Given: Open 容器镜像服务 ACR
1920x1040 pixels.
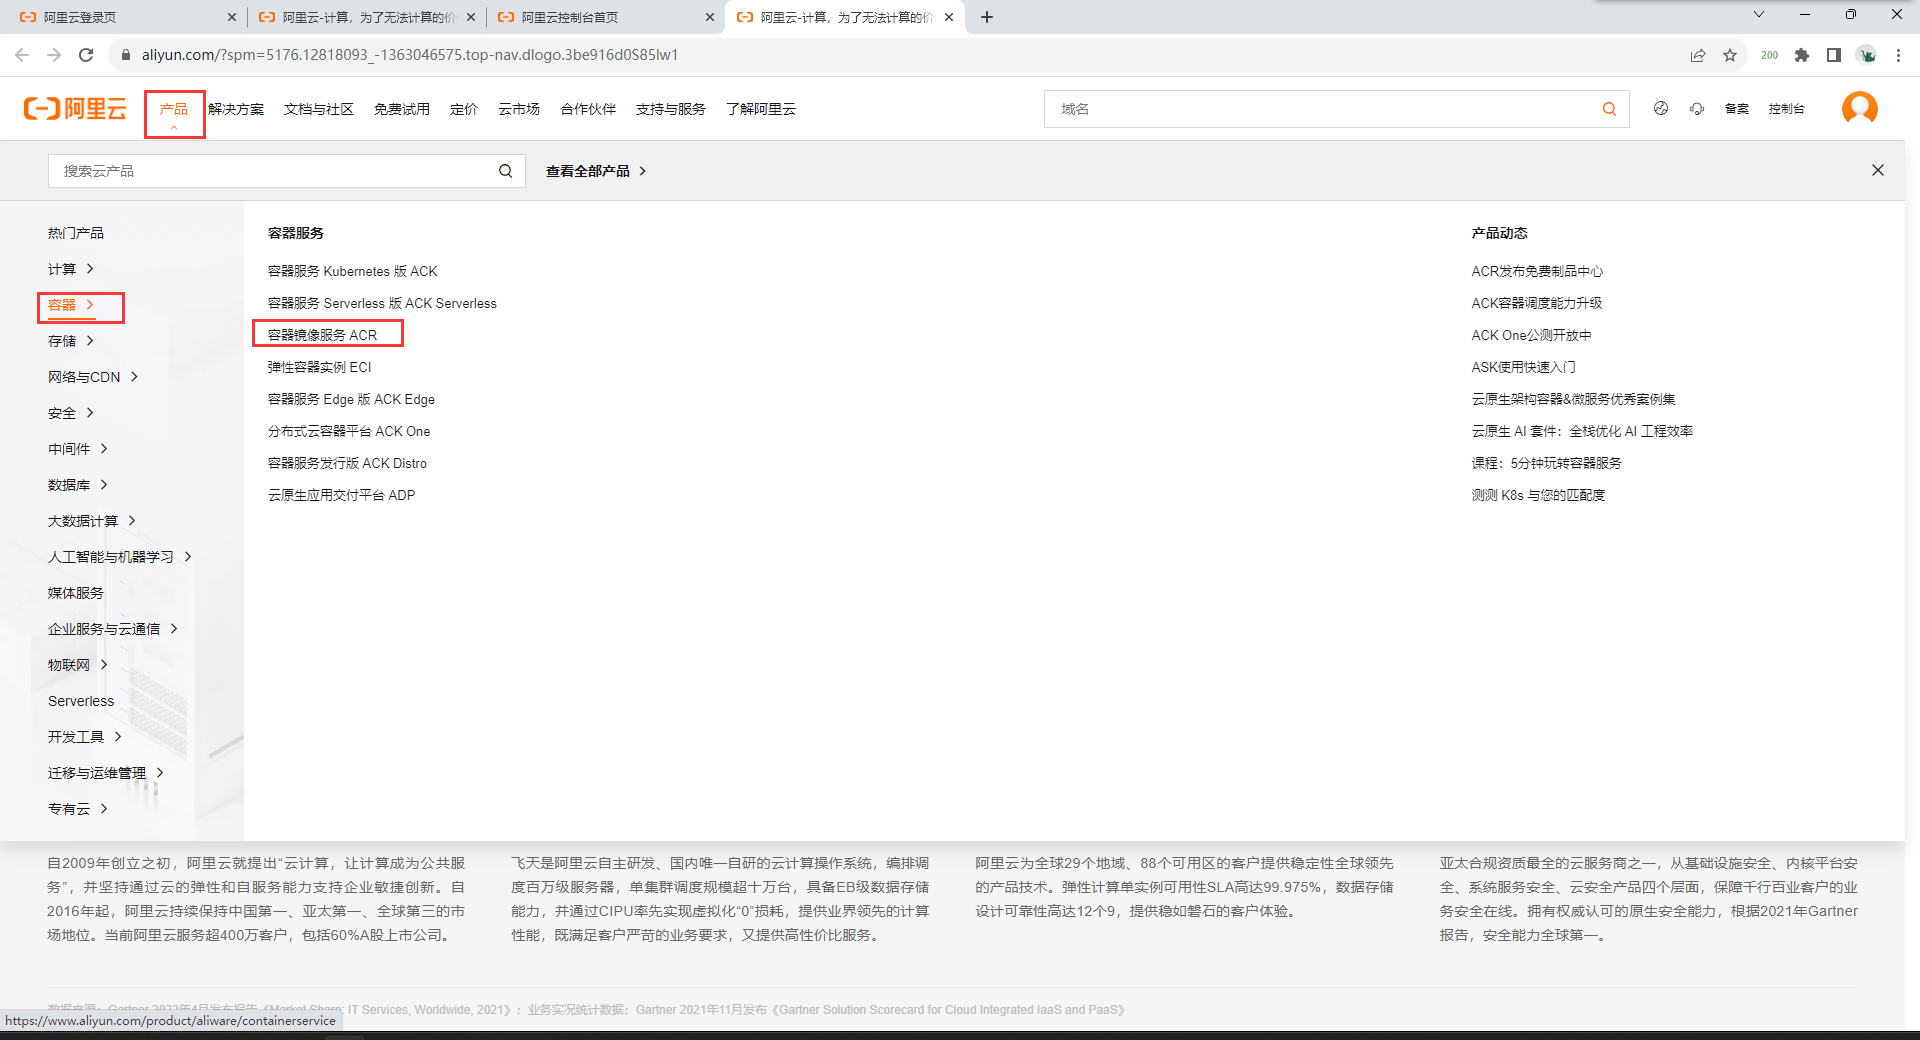Looking at the screenshot, I should point(323,335).
